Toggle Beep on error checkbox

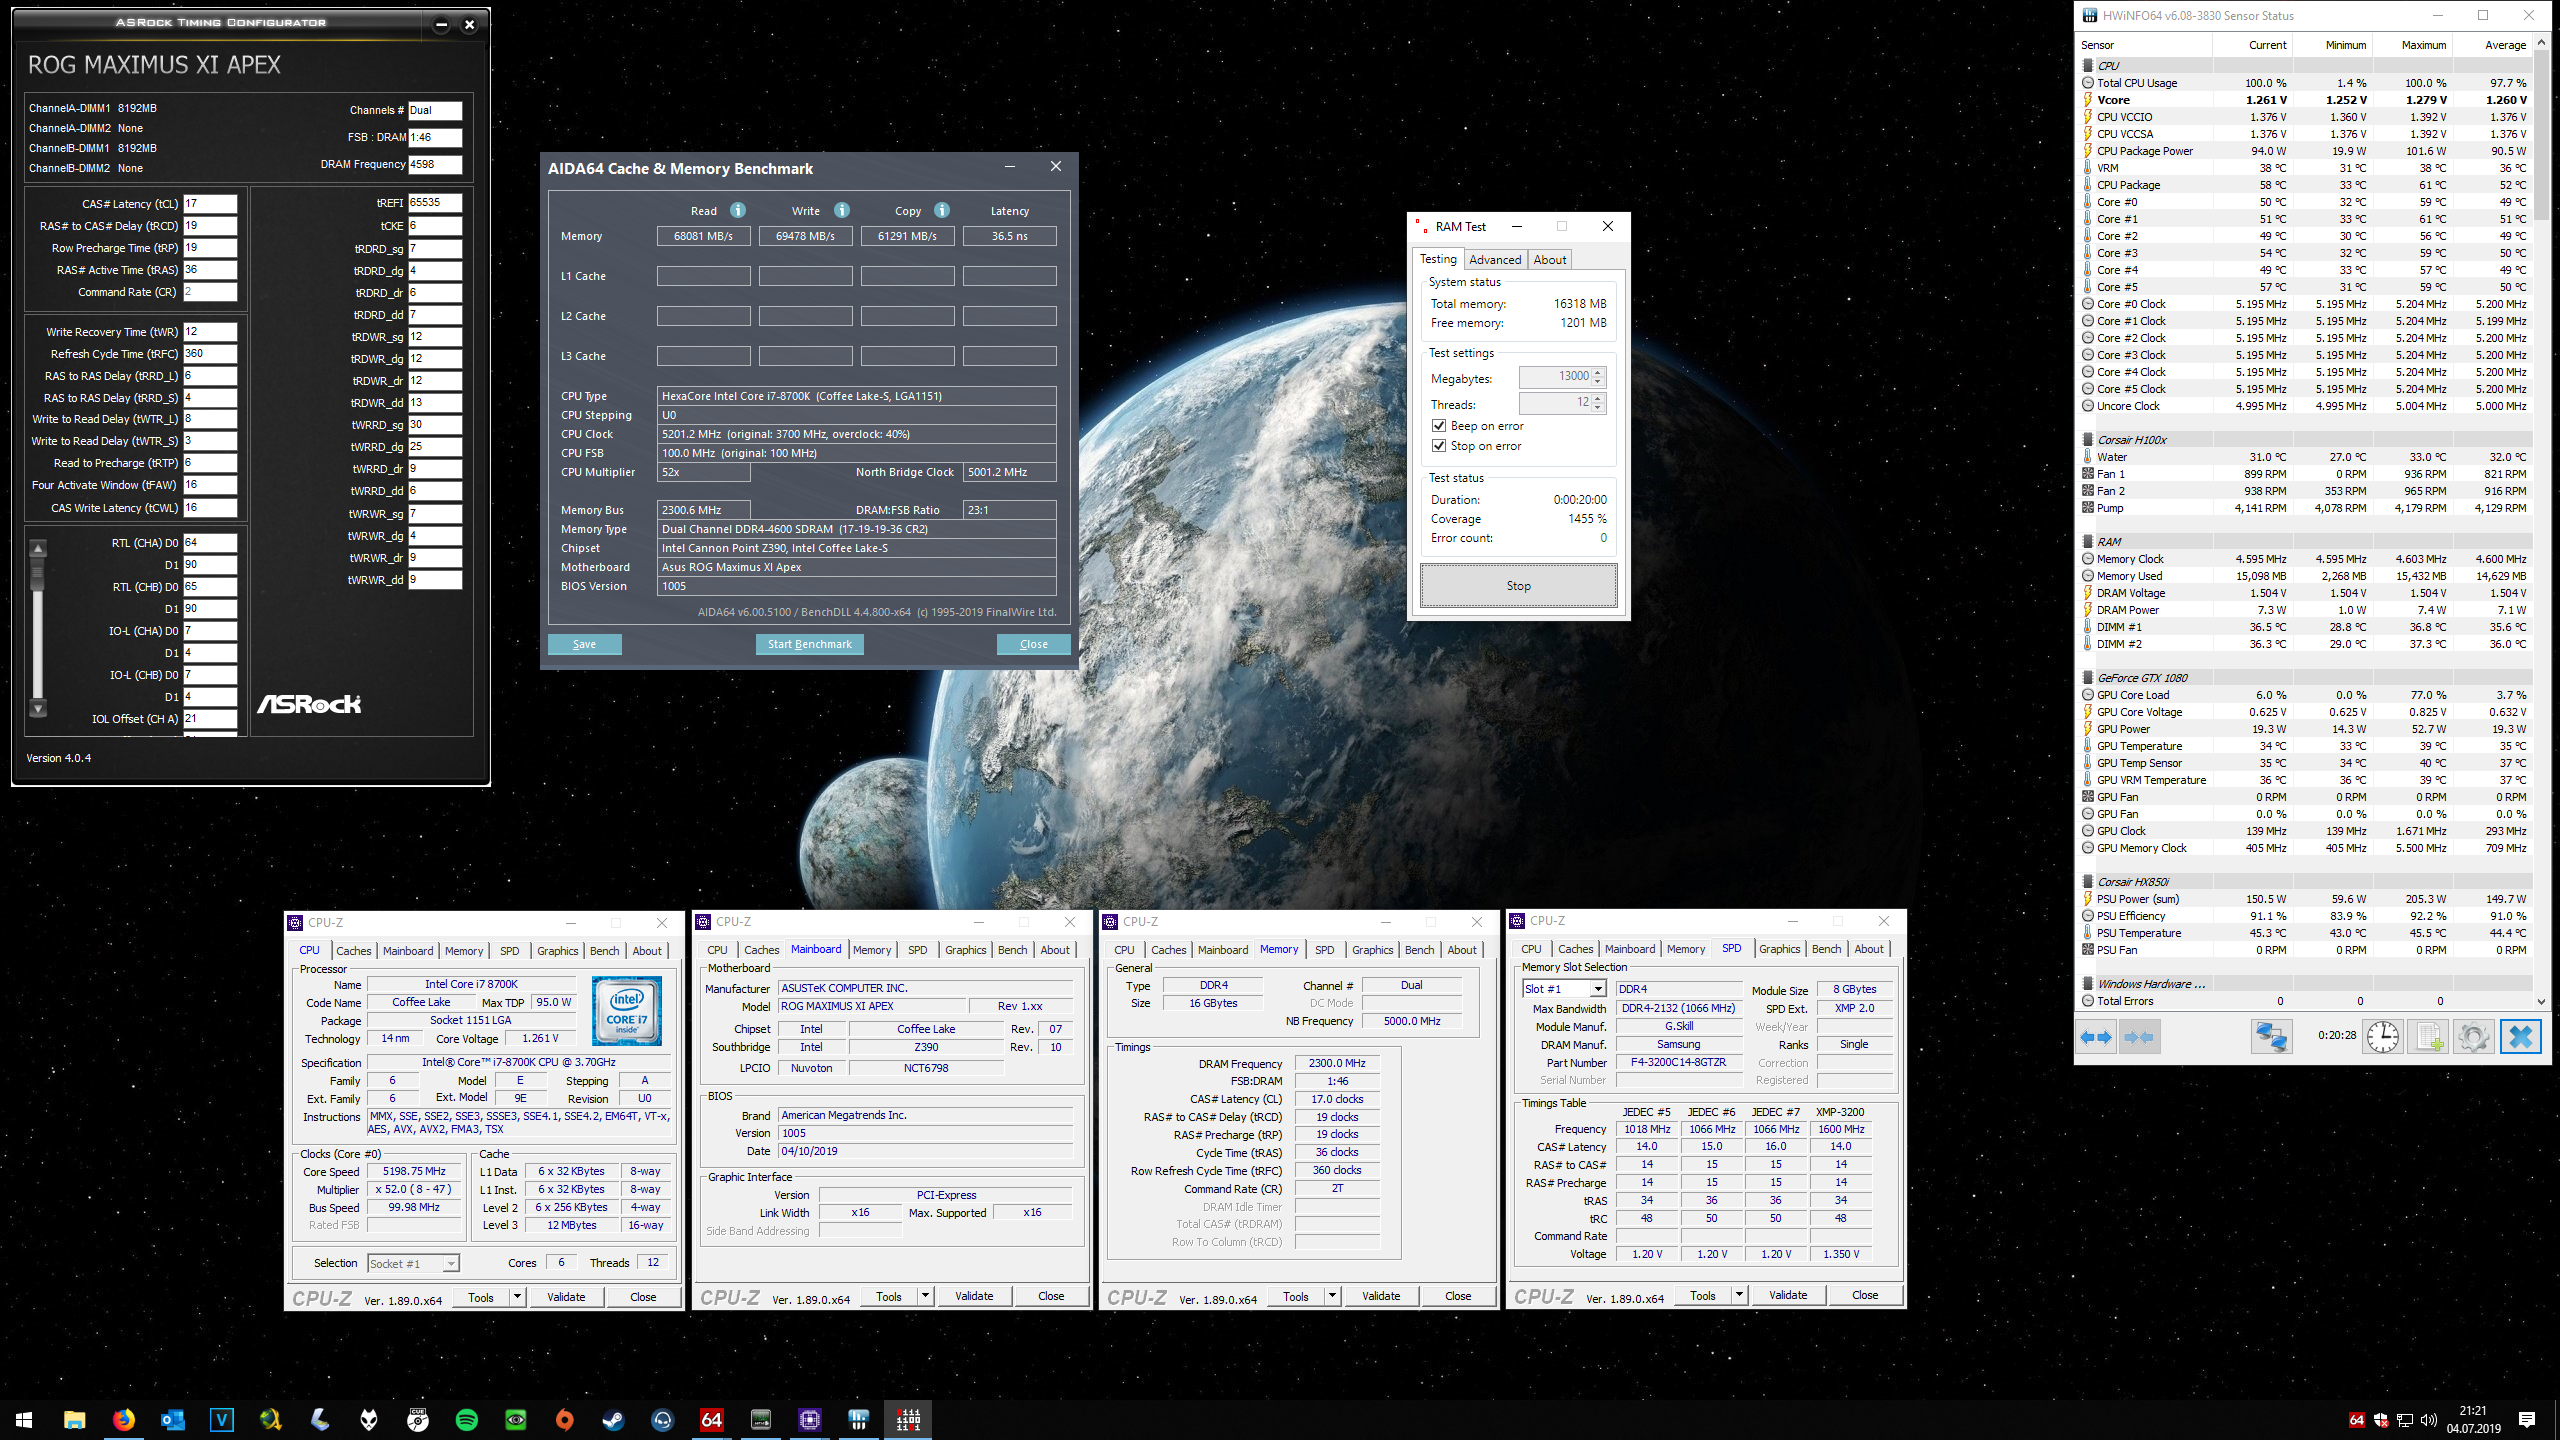coord(1439,426)
